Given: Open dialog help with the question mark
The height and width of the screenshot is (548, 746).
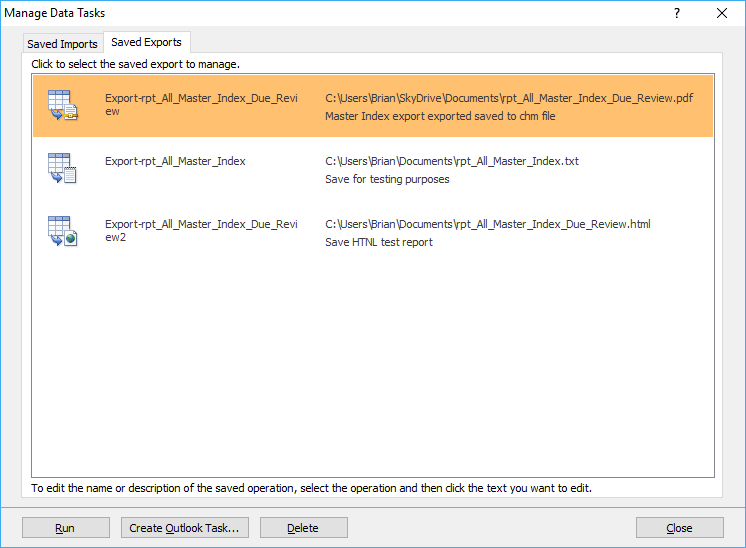Looking at the screenshot, I should (677, 13).
